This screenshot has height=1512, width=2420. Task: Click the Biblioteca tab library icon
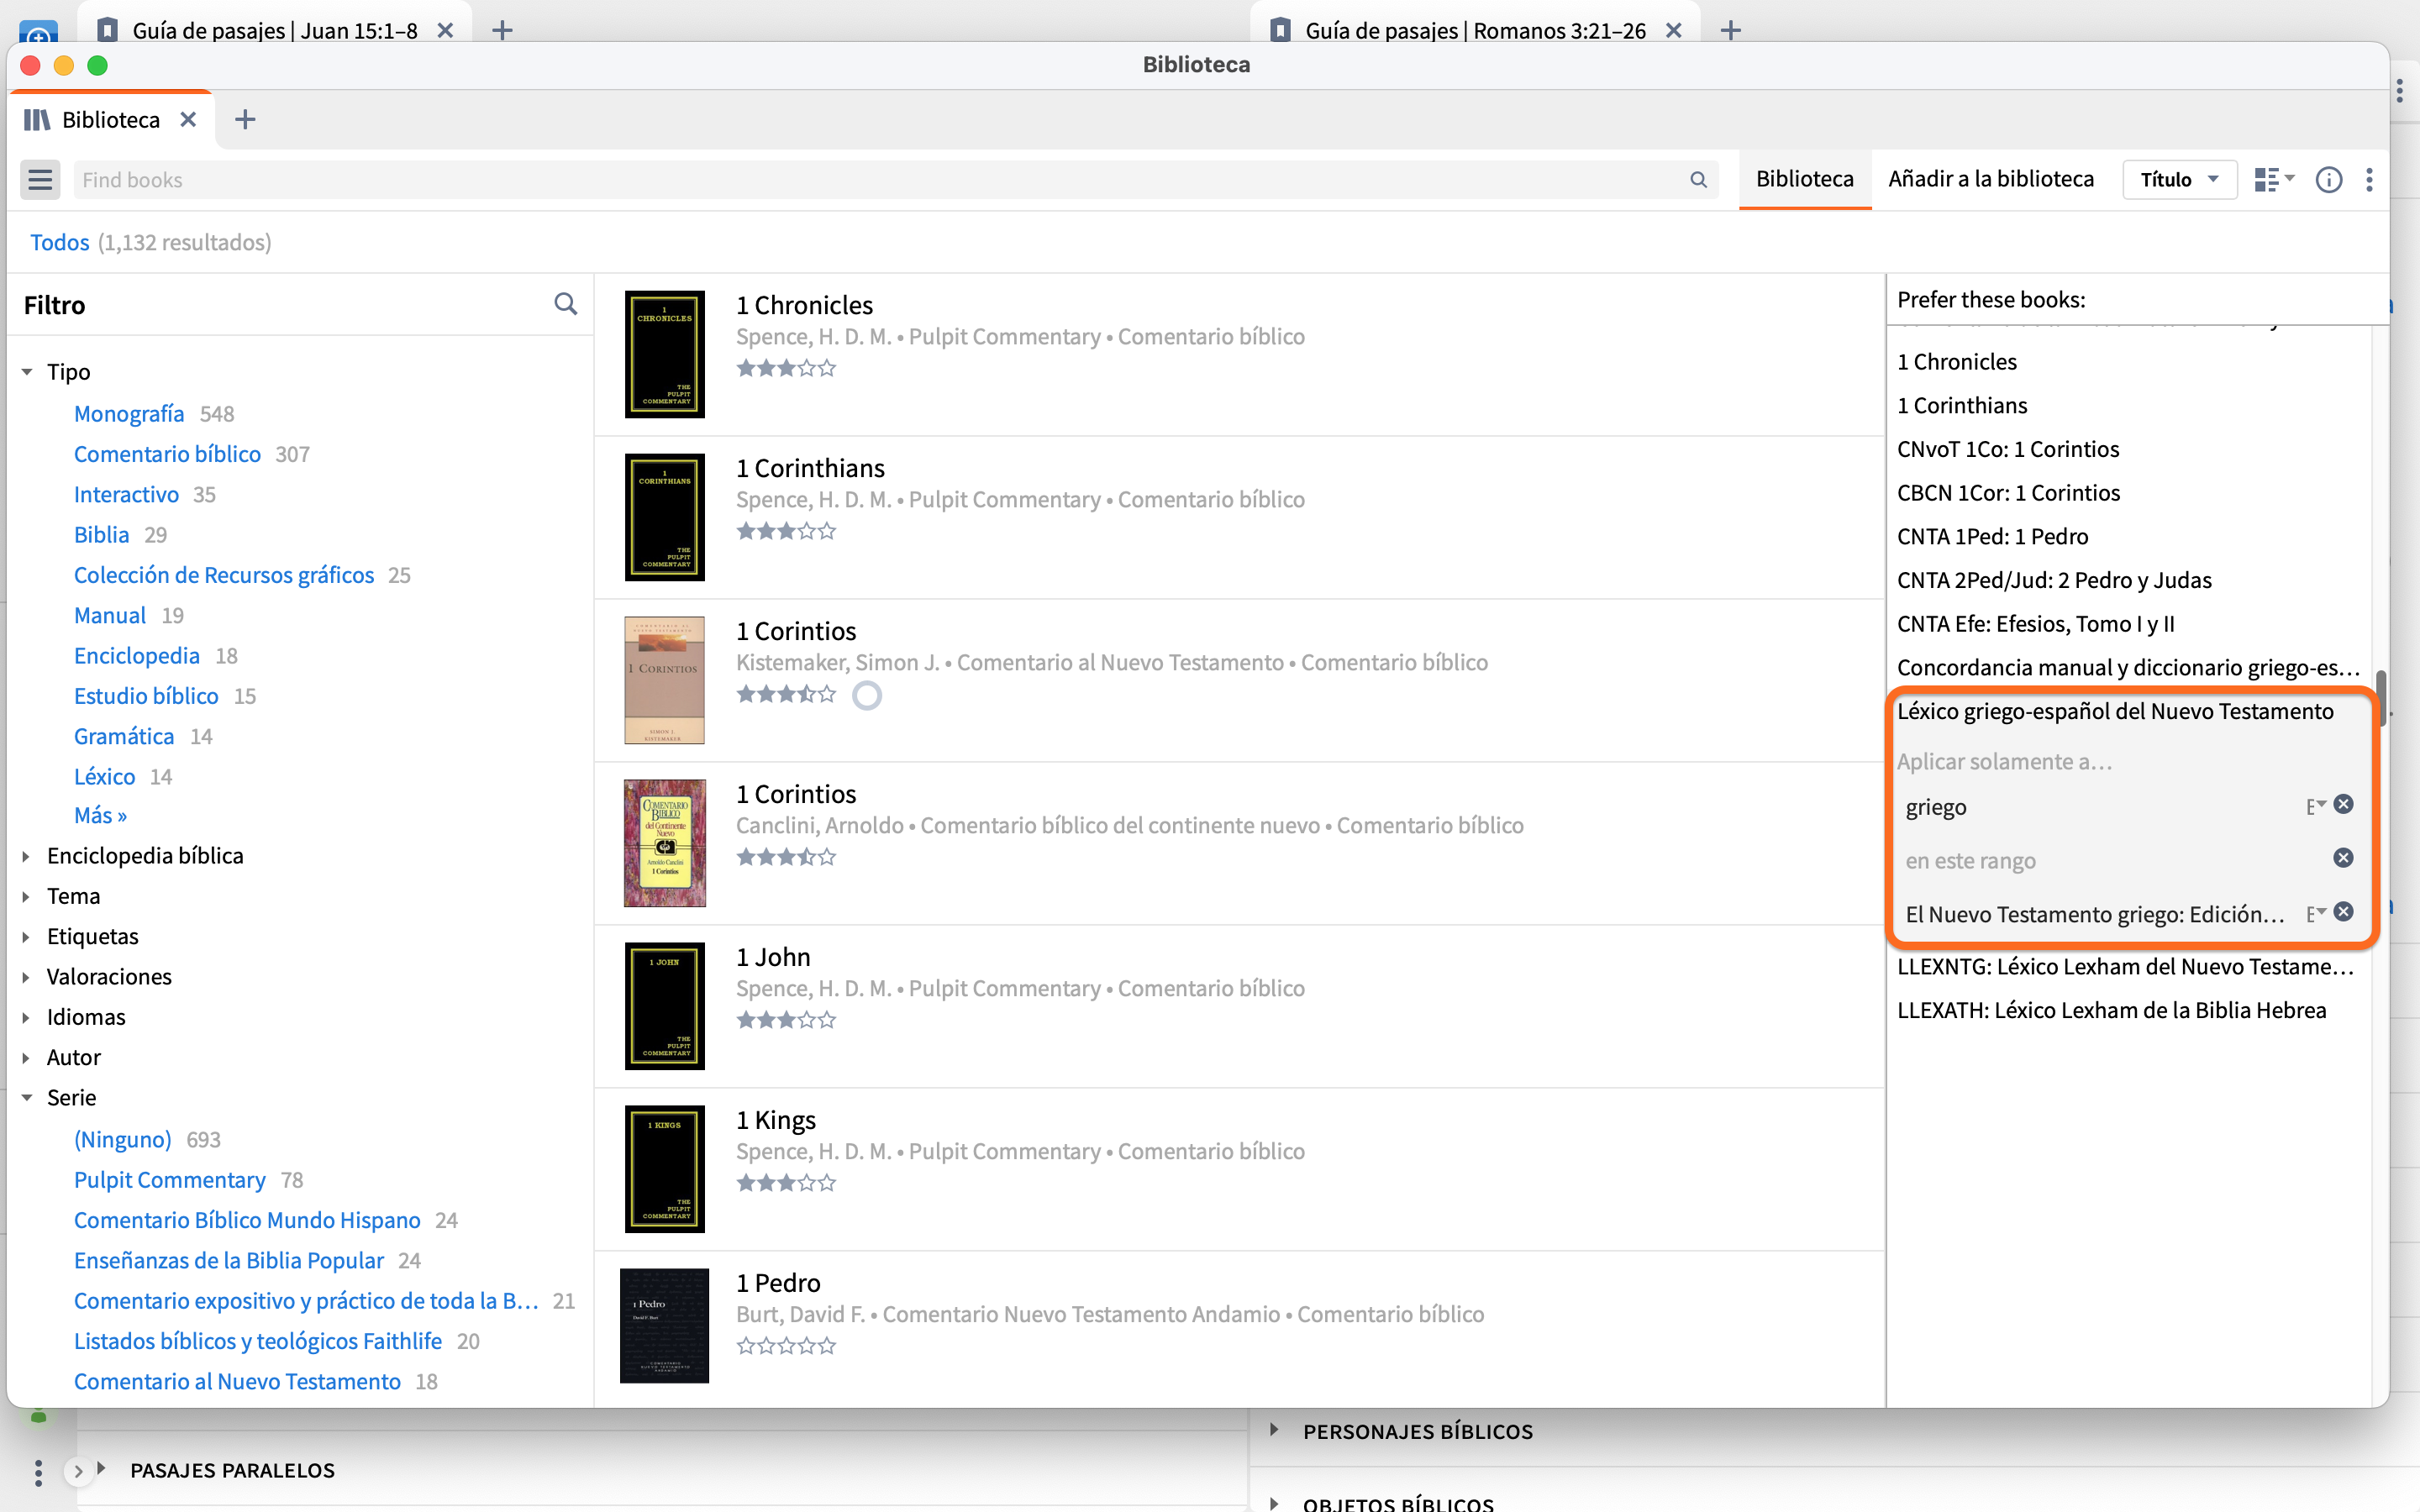pyautogui.click(x=37, y=120)
